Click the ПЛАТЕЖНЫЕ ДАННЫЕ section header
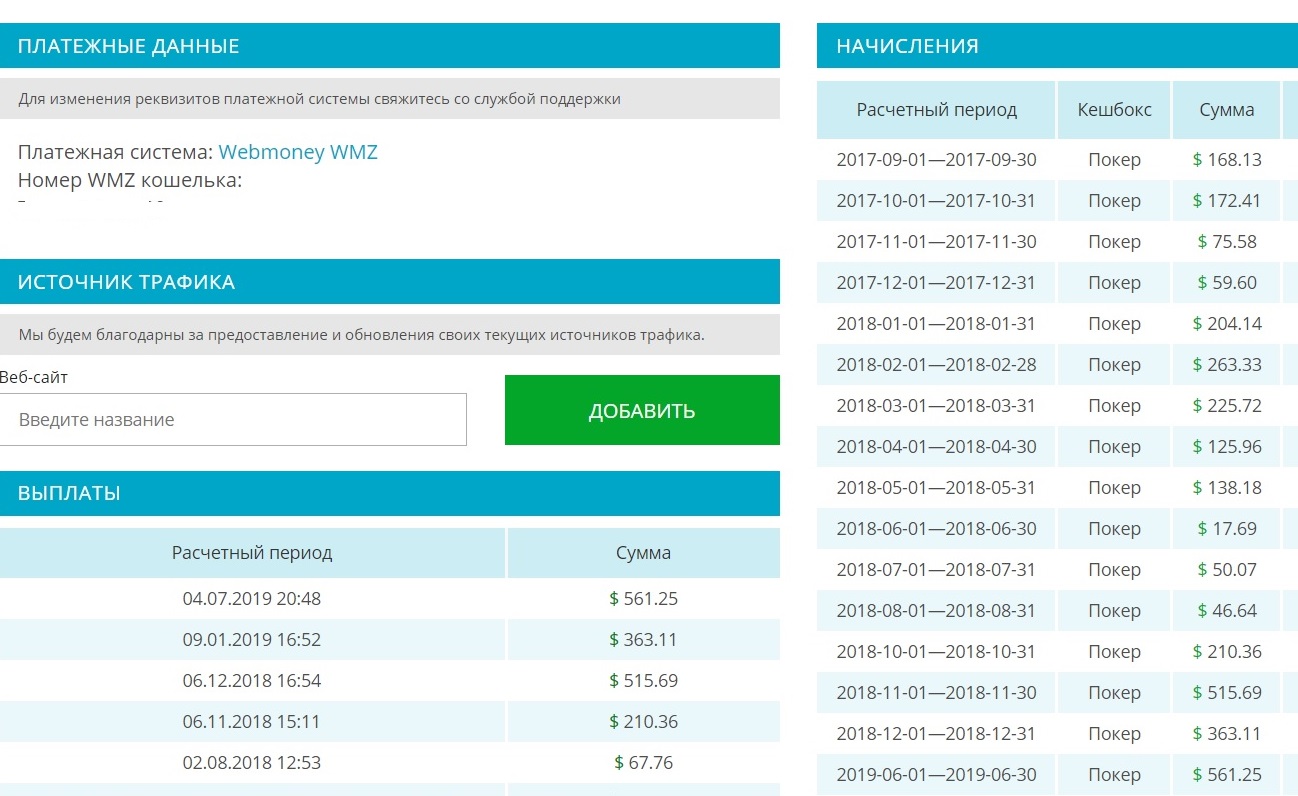This screenshot has width=1298, height=796. [390, 46]
